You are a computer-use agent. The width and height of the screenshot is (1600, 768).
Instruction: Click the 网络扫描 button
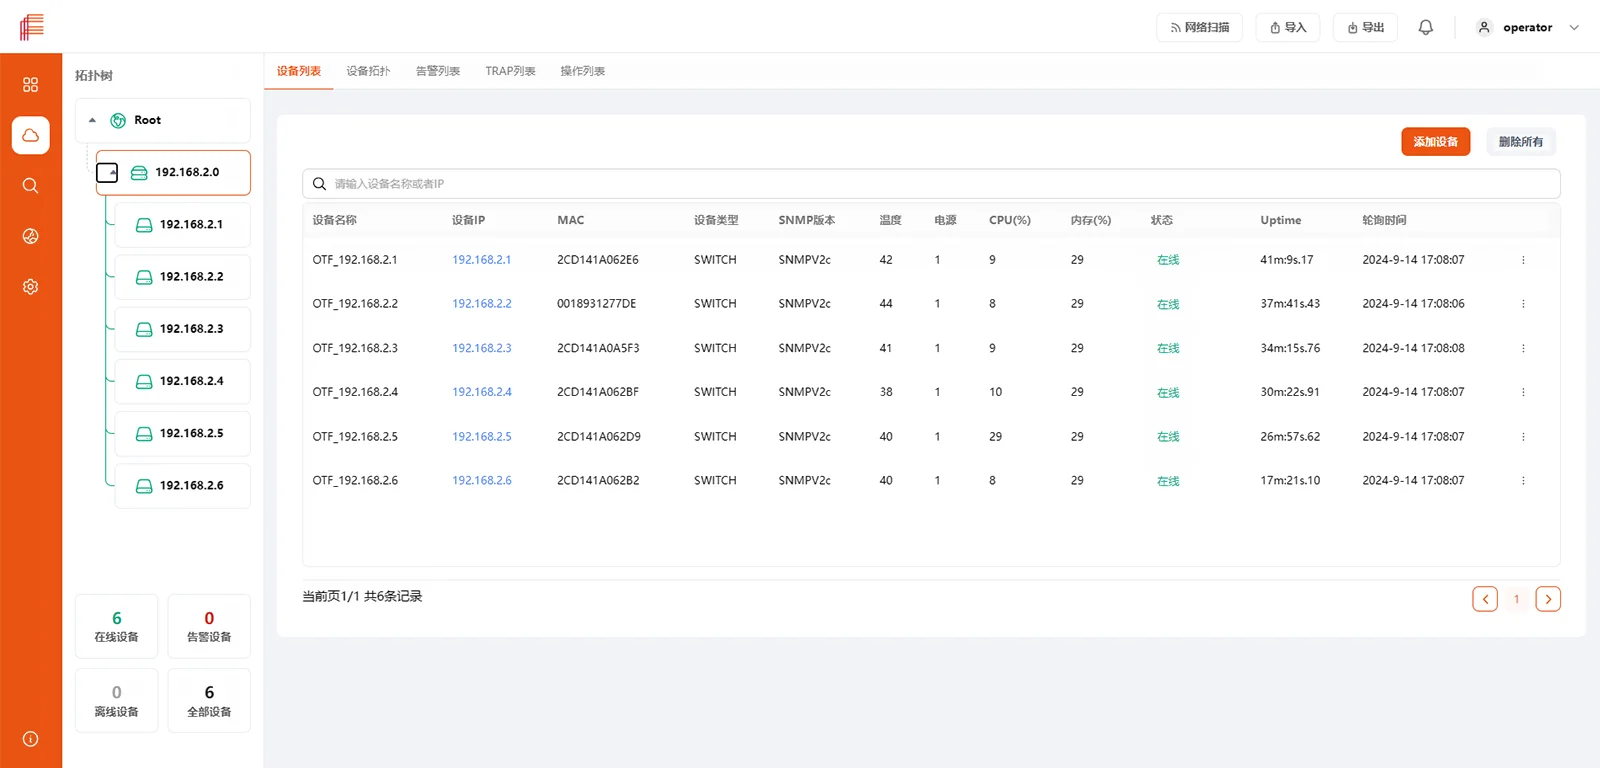(x=1199, y=28)
